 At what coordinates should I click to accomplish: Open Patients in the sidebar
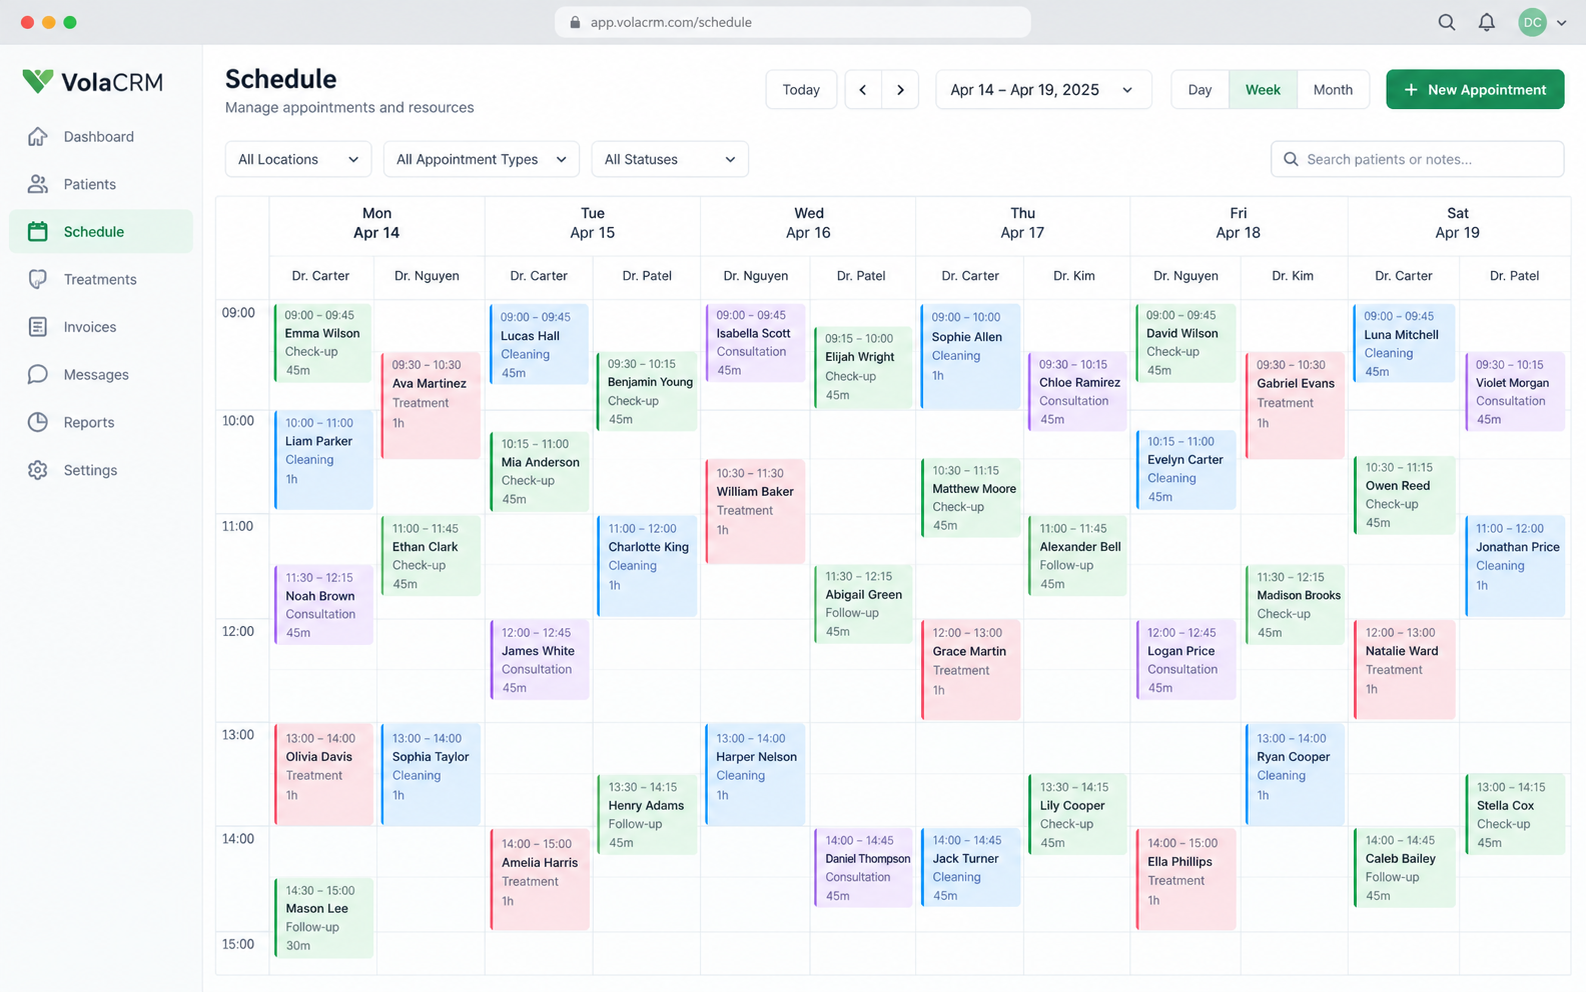[101, 184]
